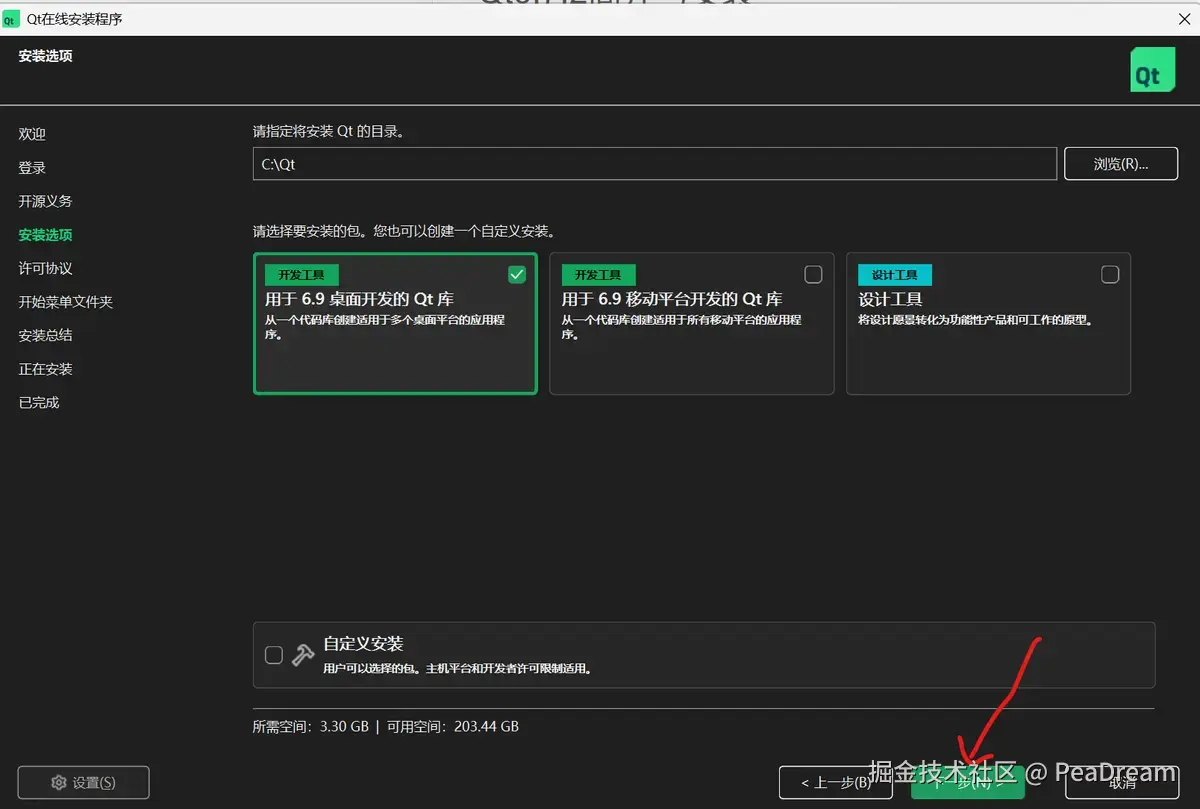Image resolution: width=1200 pixels, height=809 pixels.
Task: Click the C:\Qt install directory field
Action: [655, 164]
